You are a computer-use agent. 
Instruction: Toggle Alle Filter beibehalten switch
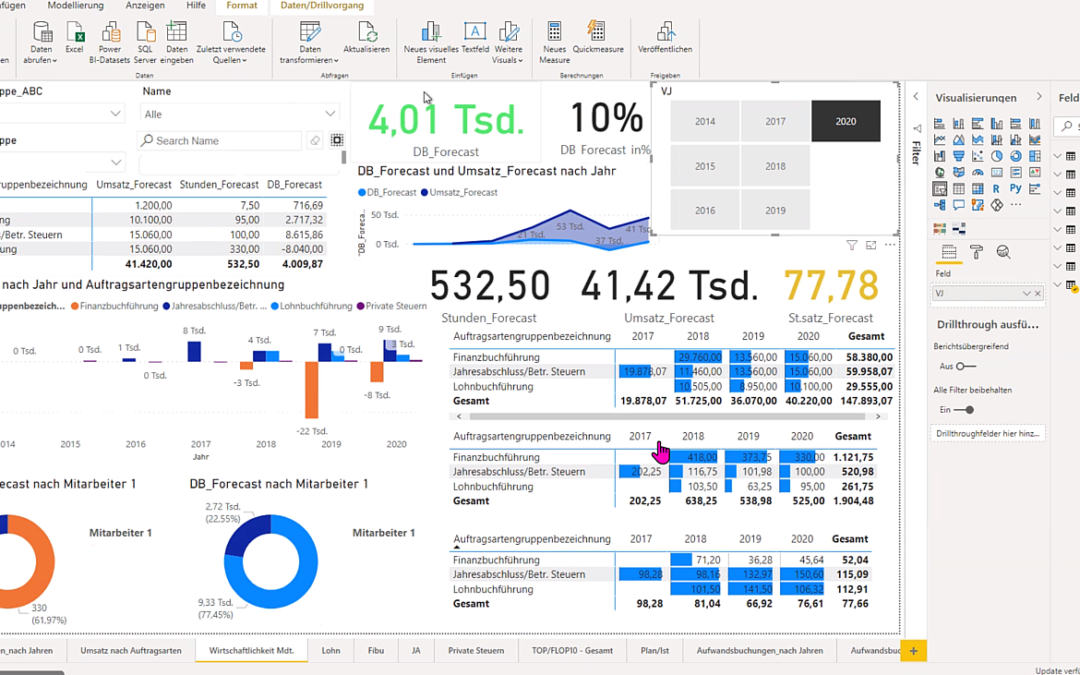tap(966, 410)
